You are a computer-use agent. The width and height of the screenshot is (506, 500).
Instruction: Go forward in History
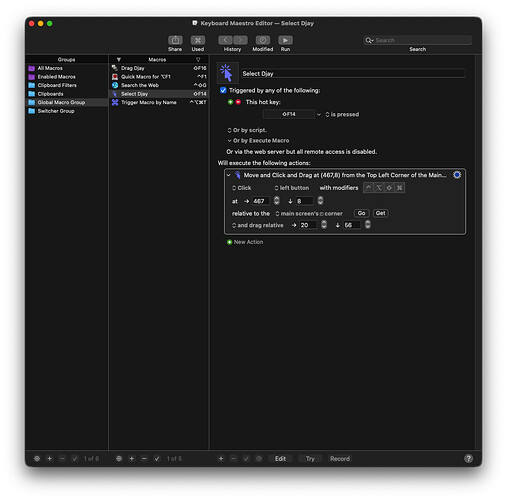click(x=240, y=40)
